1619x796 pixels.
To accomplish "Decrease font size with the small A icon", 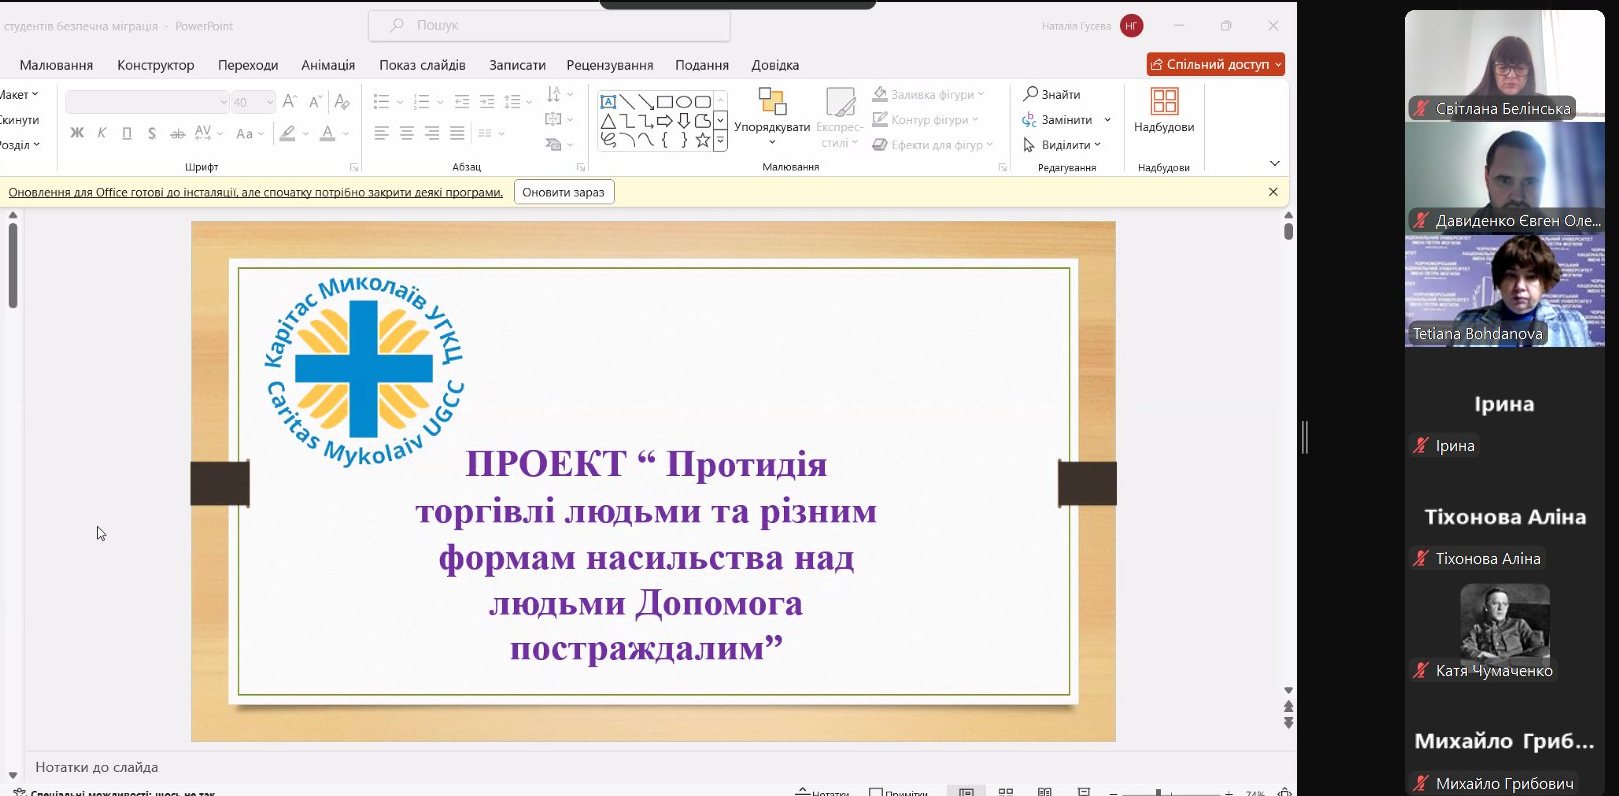I will [x=315, y=101].
